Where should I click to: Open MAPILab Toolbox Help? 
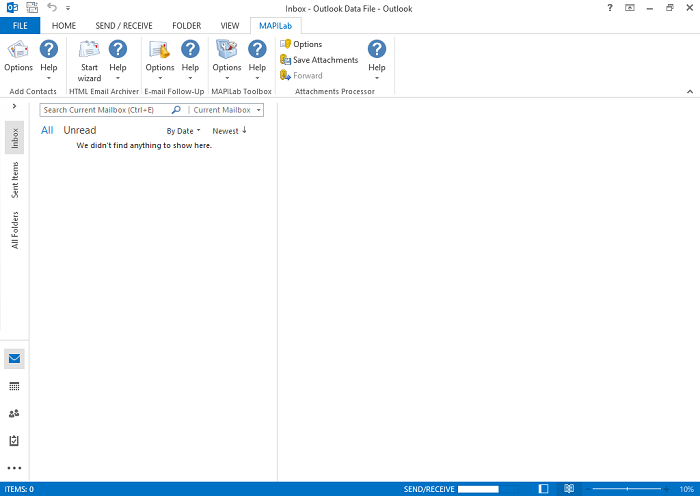click(x=257, y=60)
